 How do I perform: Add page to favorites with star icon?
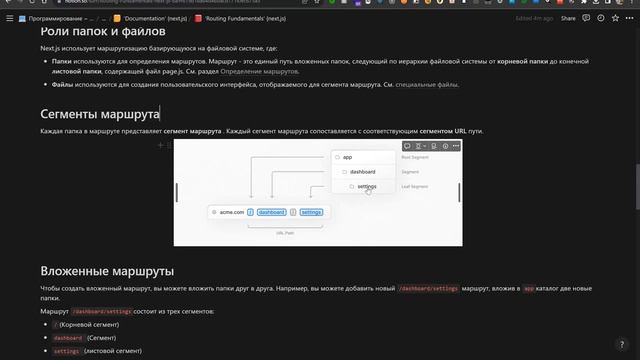click(615, 18)
